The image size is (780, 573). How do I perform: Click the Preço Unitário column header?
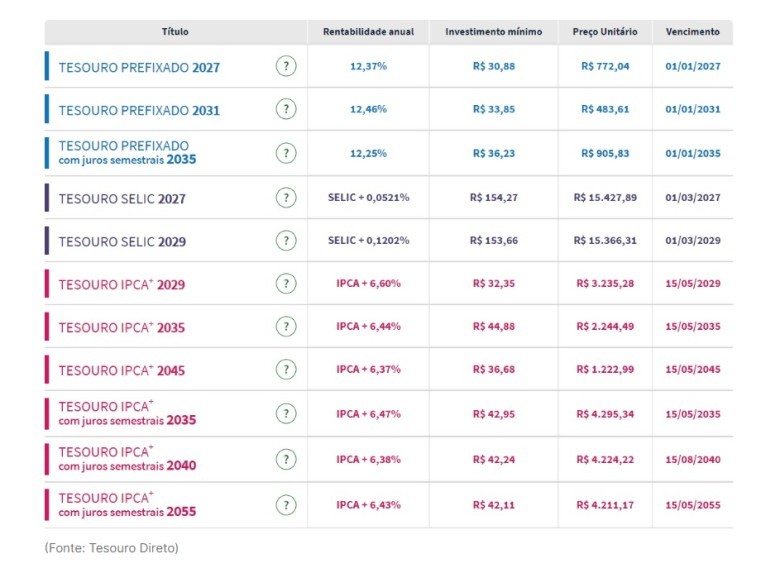(605, 32)
